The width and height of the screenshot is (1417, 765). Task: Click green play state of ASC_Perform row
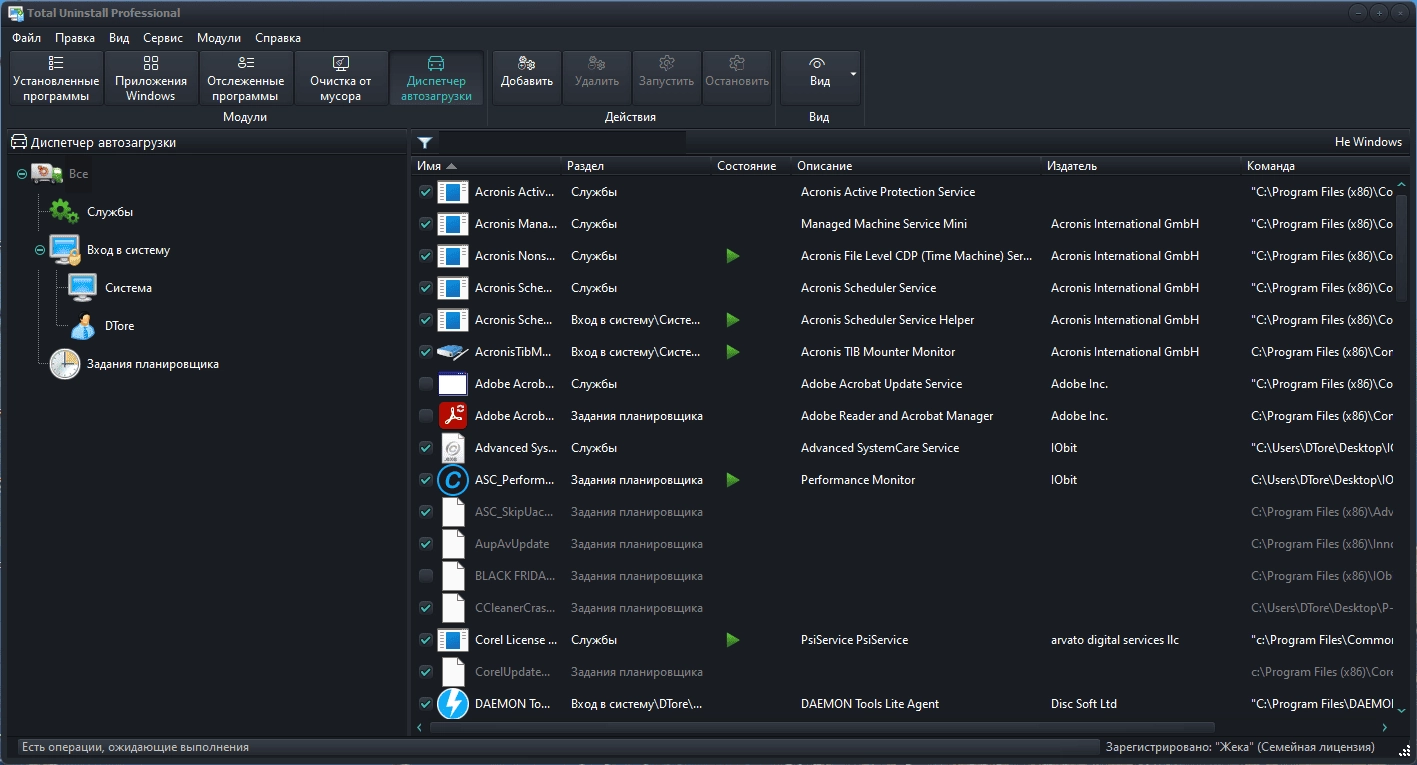[x=733, y=480]
